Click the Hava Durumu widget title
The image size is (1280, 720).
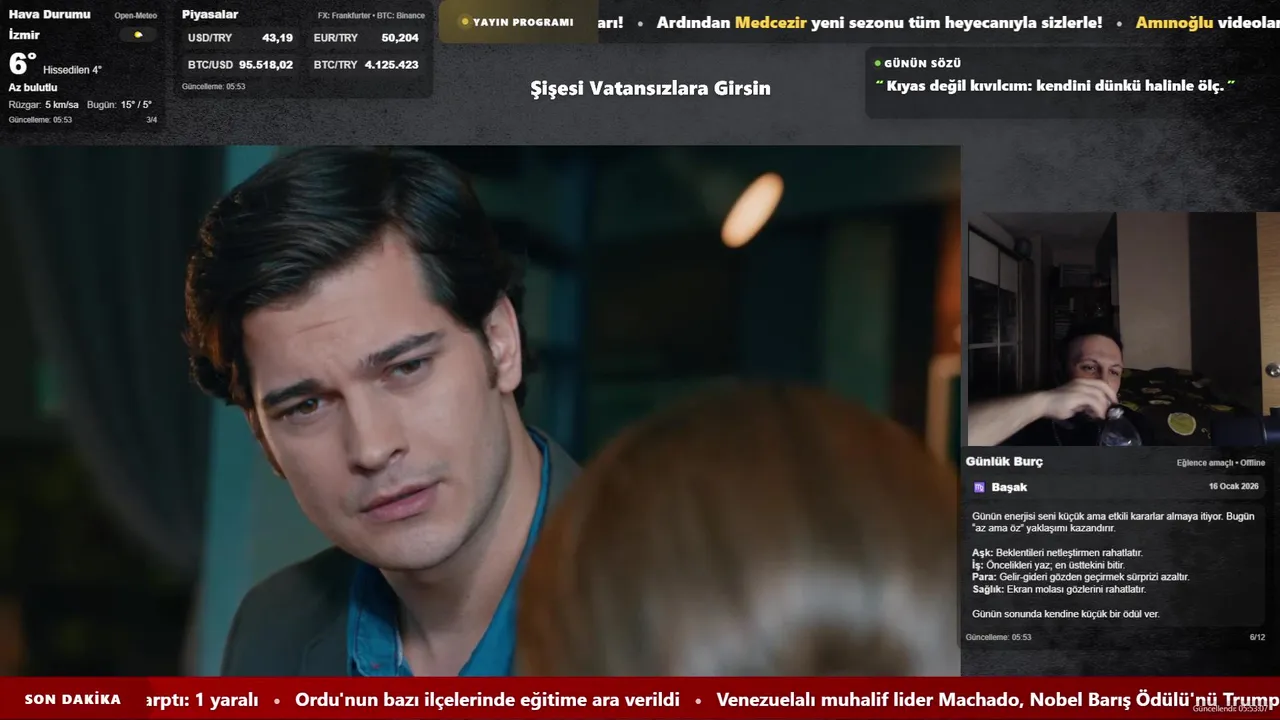49,14
